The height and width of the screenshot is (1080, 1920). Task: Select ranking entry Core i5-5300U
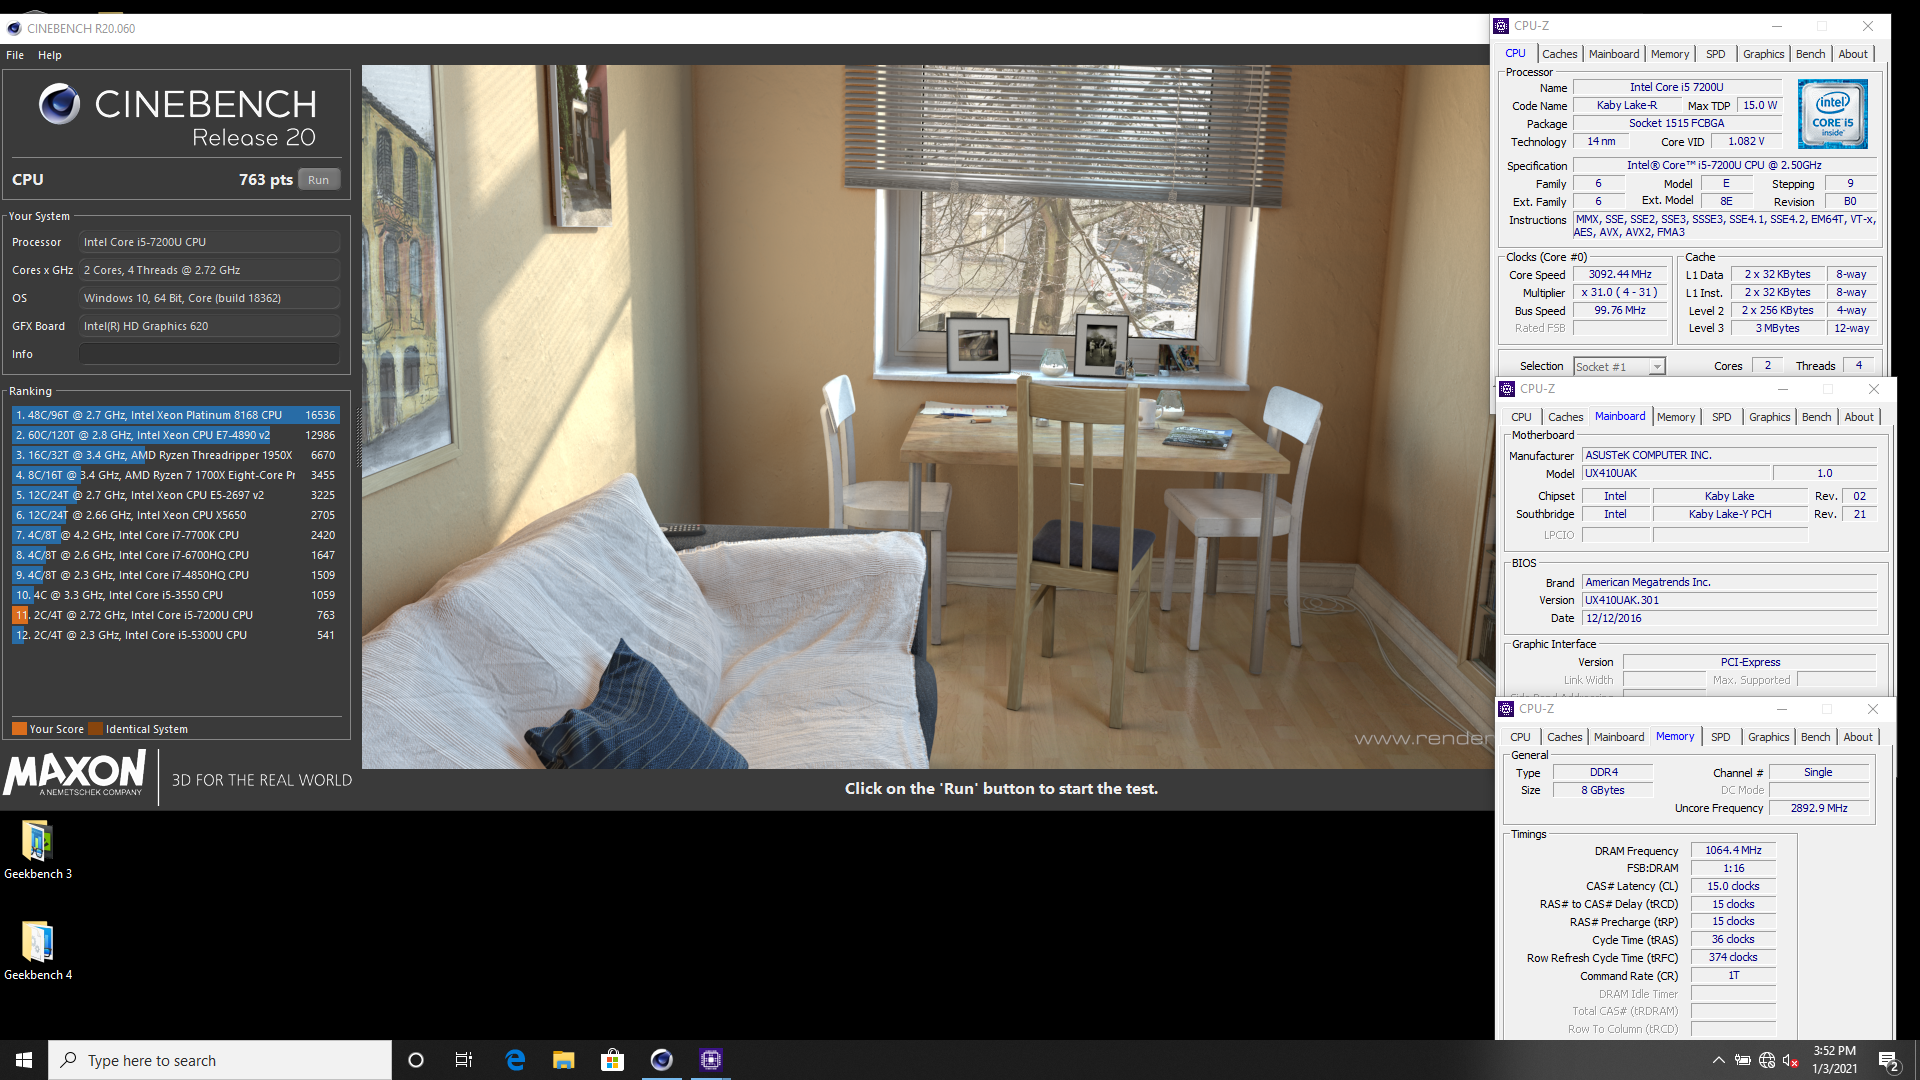[176, 635]
